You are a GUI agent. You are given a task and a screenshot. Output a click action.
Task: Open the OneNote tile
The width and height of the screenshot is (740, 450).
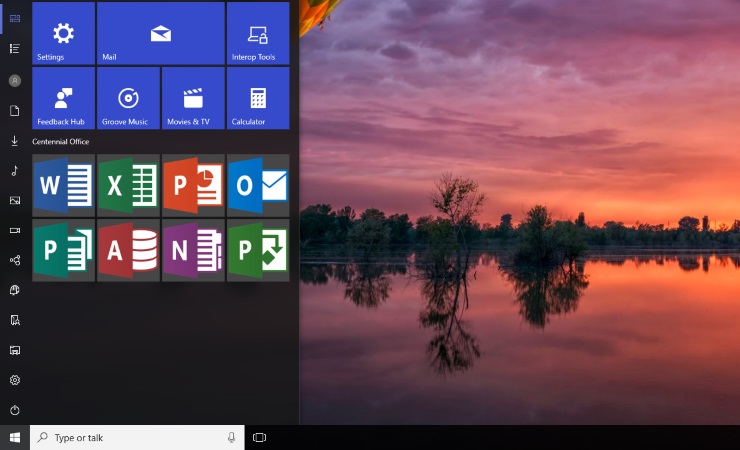(x=193, y=250)
